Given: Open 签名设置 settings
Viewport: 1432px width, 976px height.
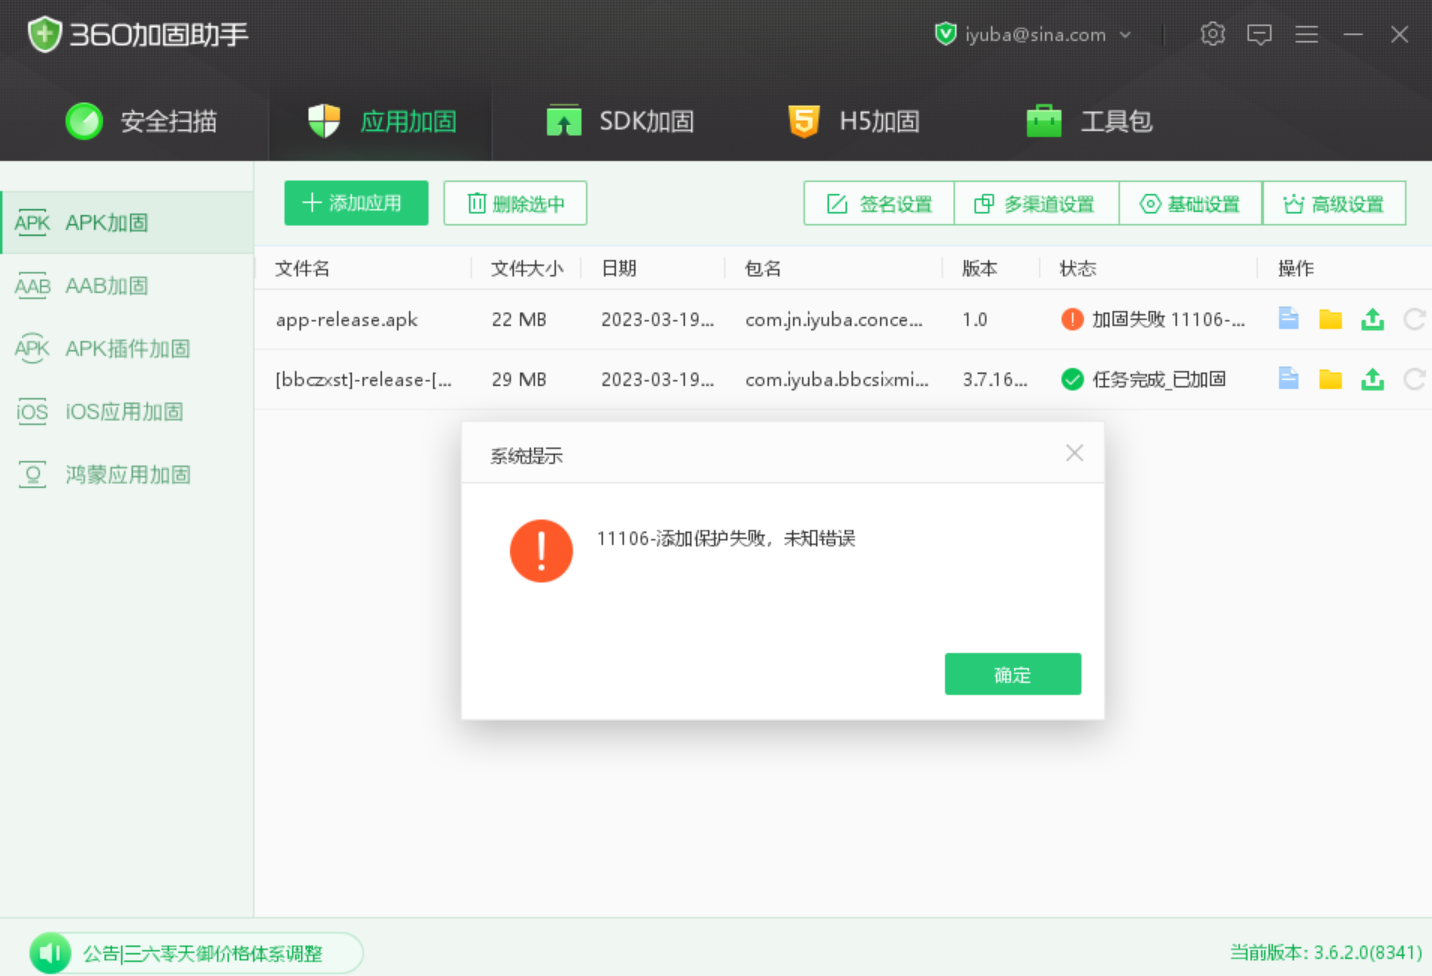Looking at the screenshot, I should [x=879, y=204].
